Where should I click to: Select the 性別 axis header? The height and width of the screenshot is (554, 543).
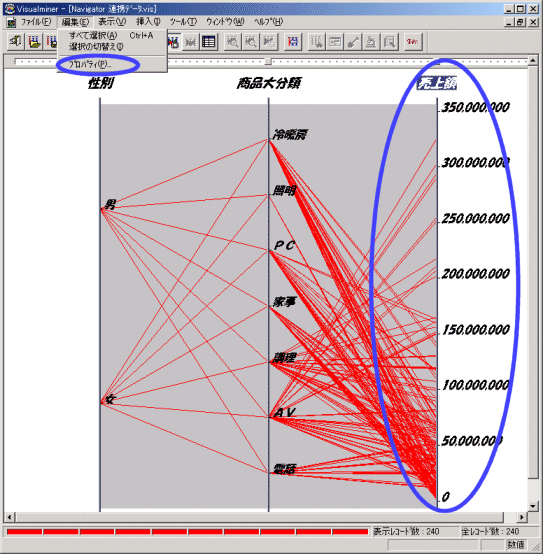click(100, 84)
